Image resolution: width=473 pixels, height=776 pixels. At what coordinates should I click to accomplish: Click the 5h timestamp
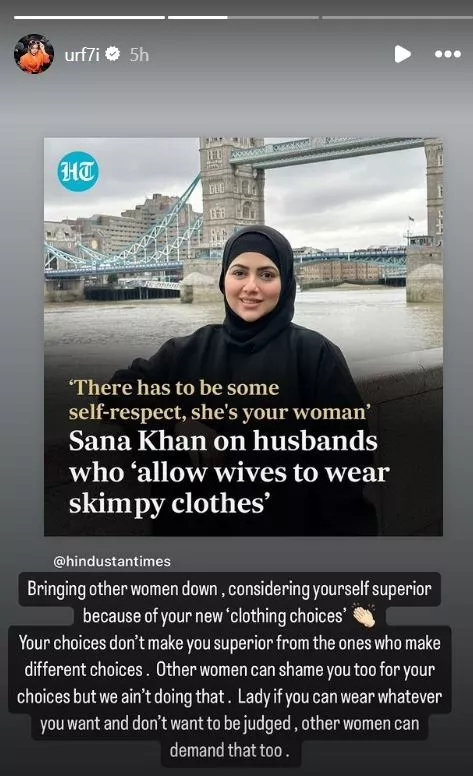click(139, 54)
